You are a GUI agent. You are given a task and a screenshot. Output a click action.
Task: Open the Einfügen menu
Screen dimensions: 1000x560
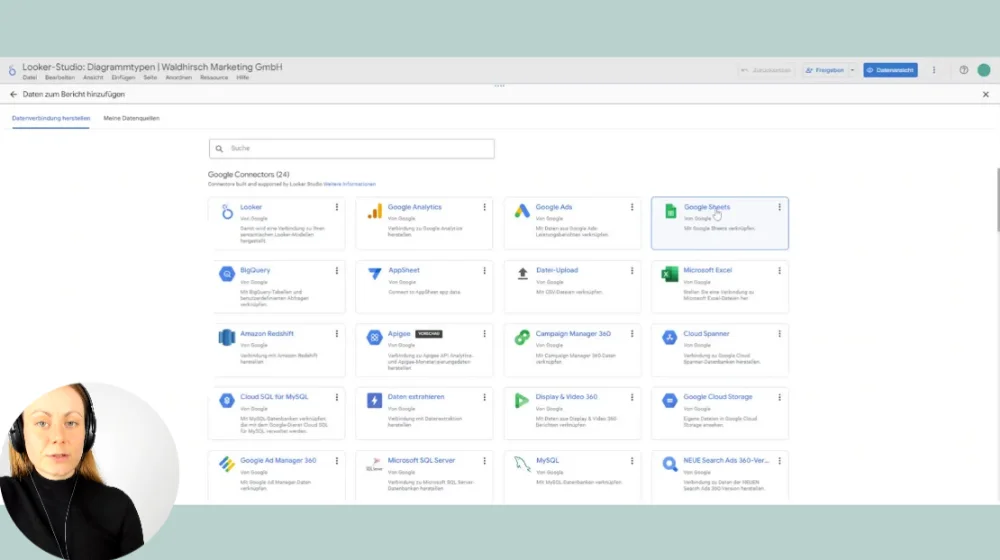click(123, 77)
